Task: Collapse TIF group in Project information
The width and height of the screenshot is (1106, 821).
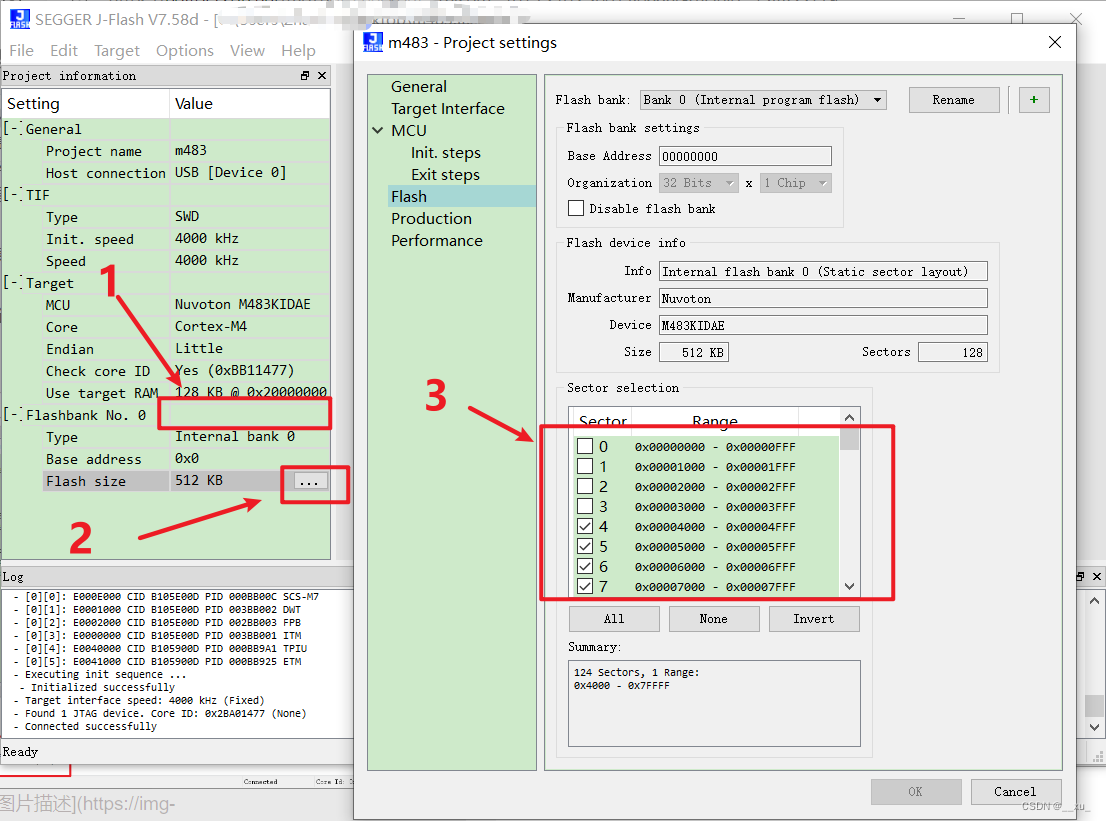Action: pos(11,195)
